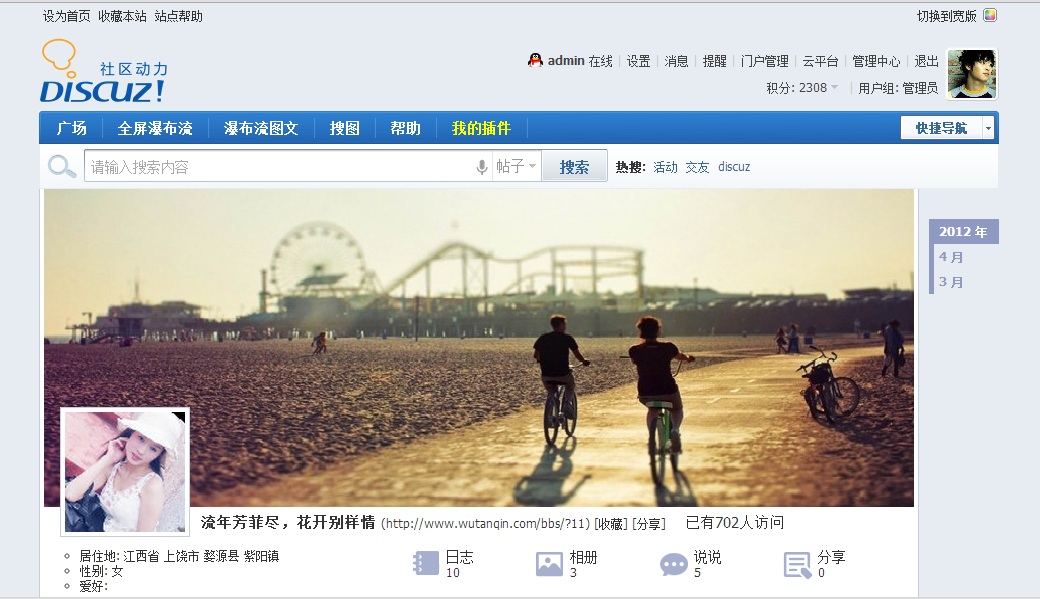Open the profile photo of the girl

125,471
